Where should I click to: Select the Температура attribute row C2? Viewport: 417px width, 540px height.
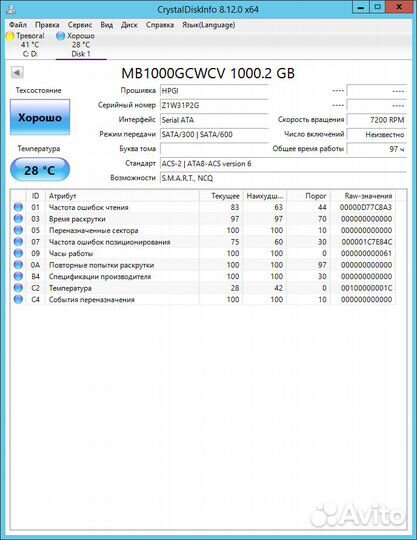click(204, 288)
